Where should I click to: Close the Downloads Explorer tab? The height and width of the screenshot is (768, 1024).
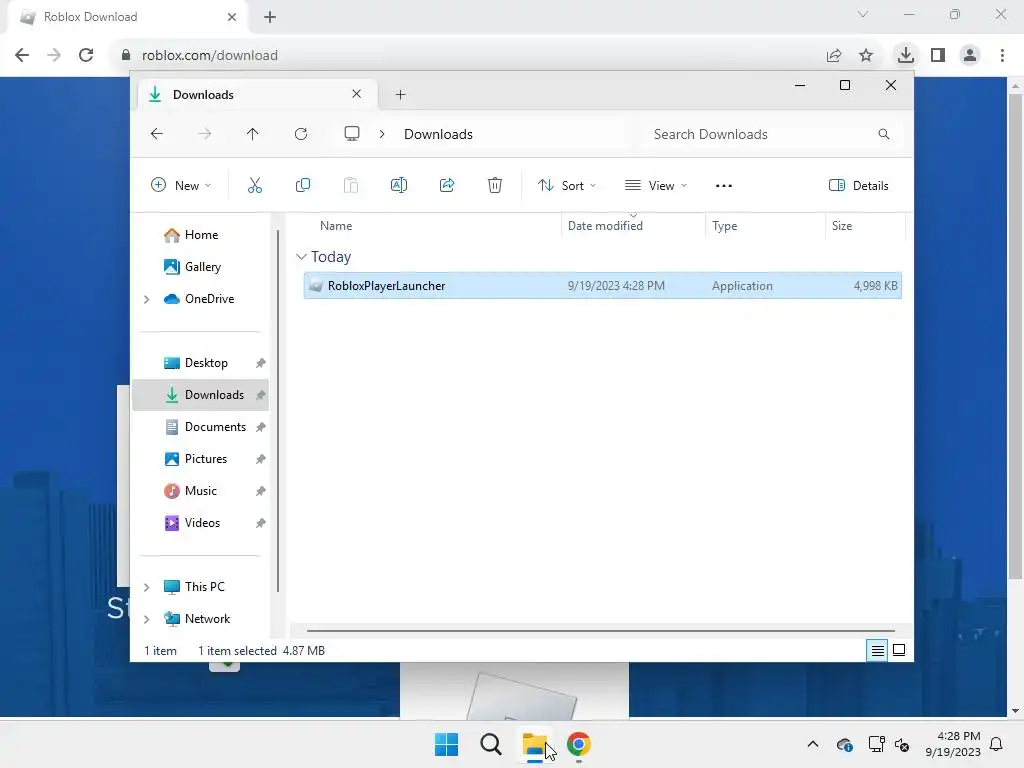click(357, 94)
